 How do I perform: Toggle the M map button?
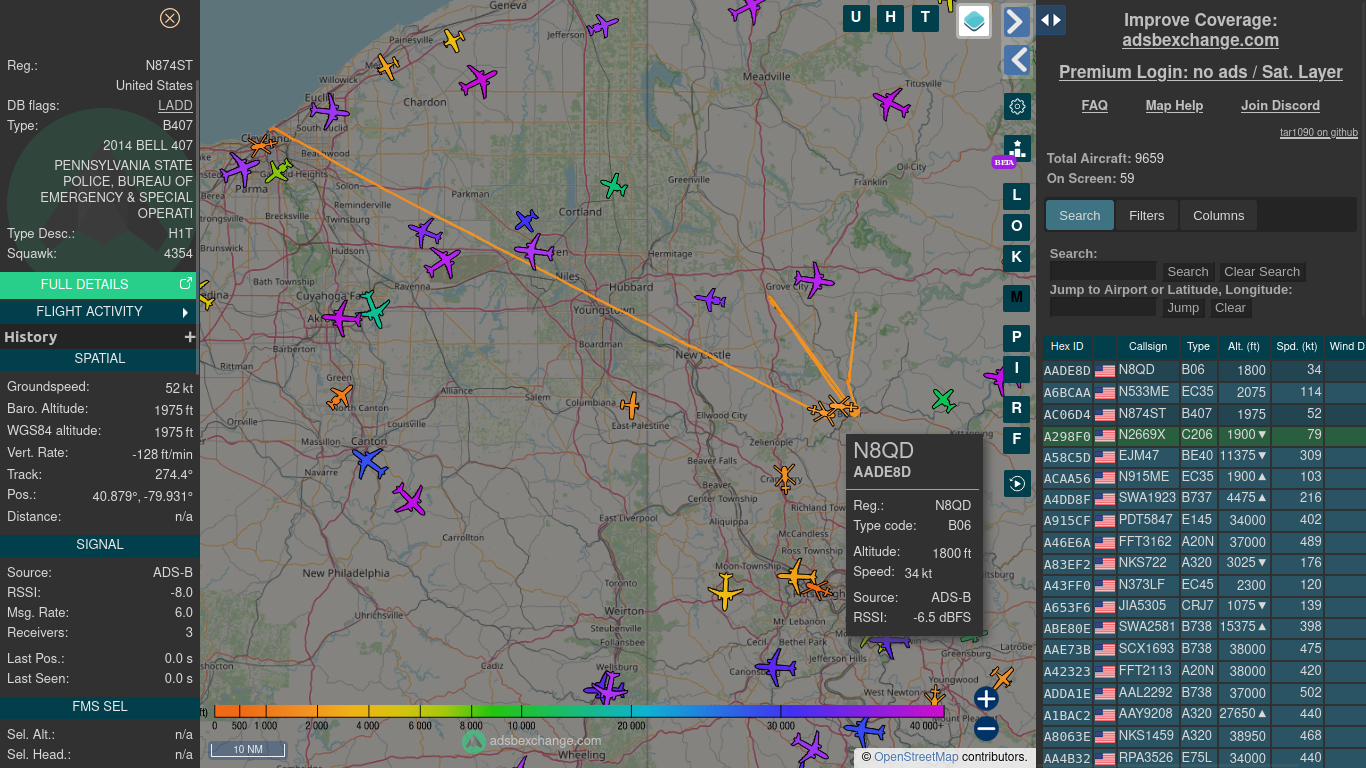point(1017,298)
